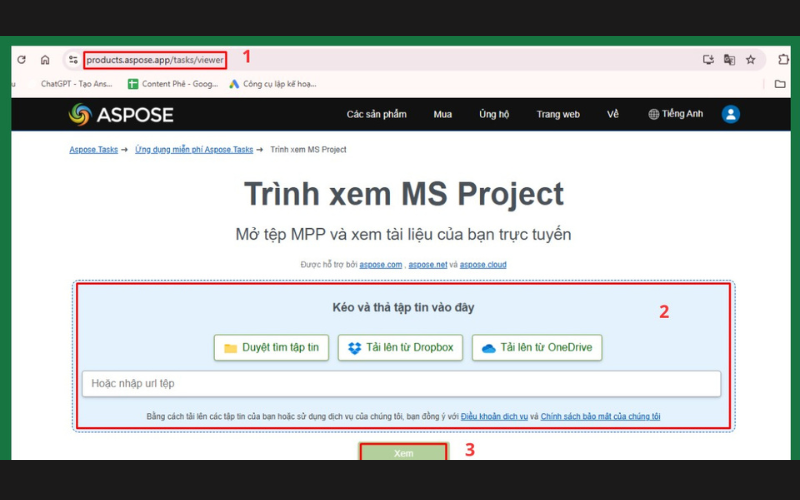Open the all bookmarks folder icon
The image size is (800, 500).
780,84
